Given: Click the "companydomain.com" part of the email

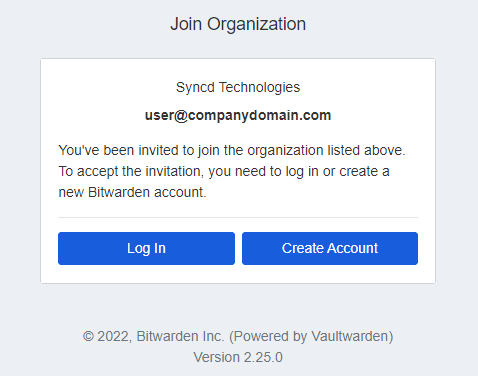Looking at the screenshot, I should (260, 116).
